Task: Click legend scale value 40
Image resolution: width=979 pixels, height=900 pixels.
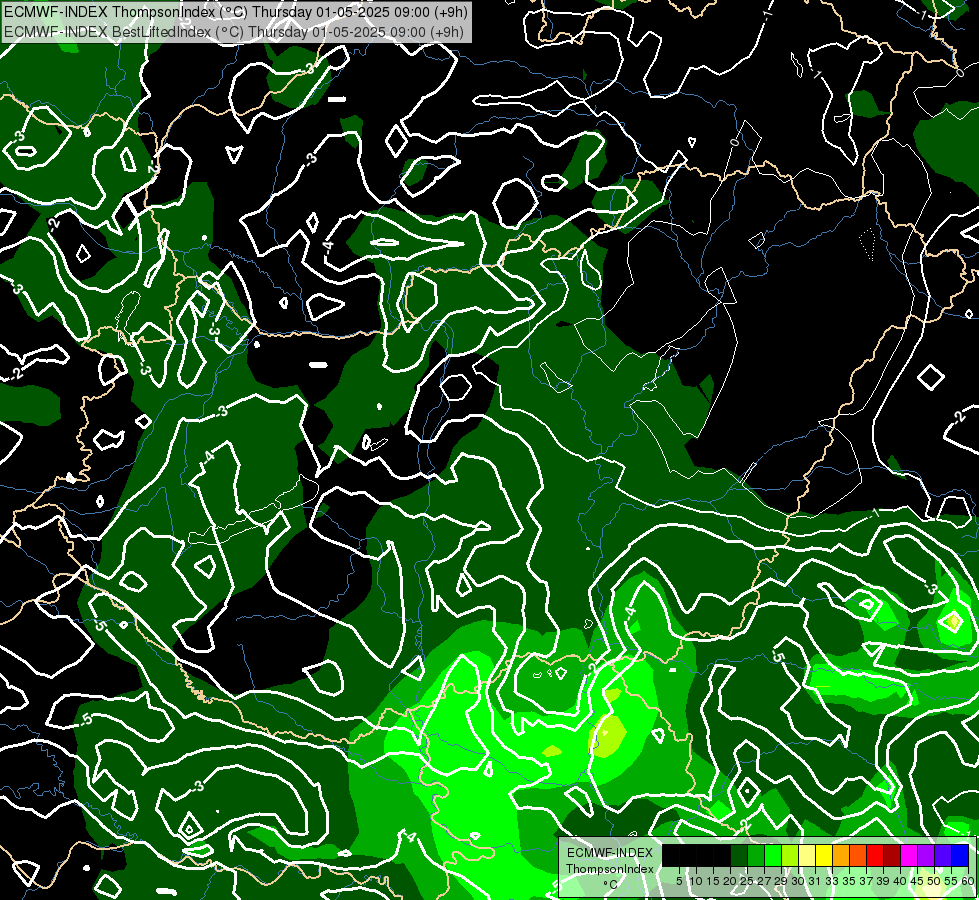Action: pyautogui.click(x=900, y=881)
